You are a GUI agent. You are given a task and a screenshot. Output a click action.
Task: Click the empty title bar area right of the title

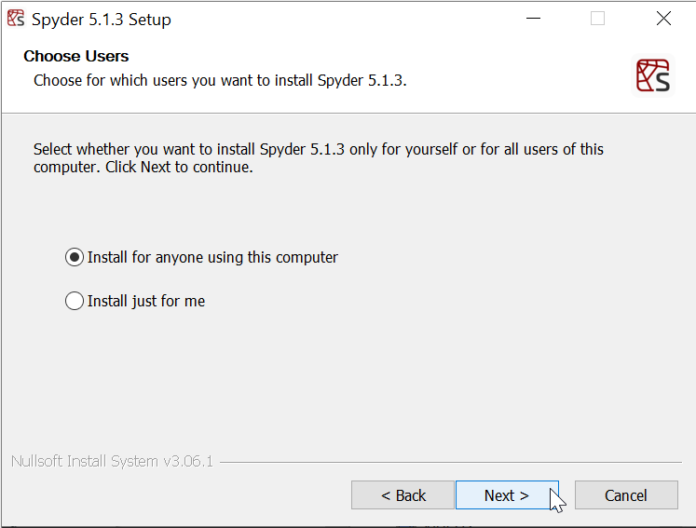[350, 19]
